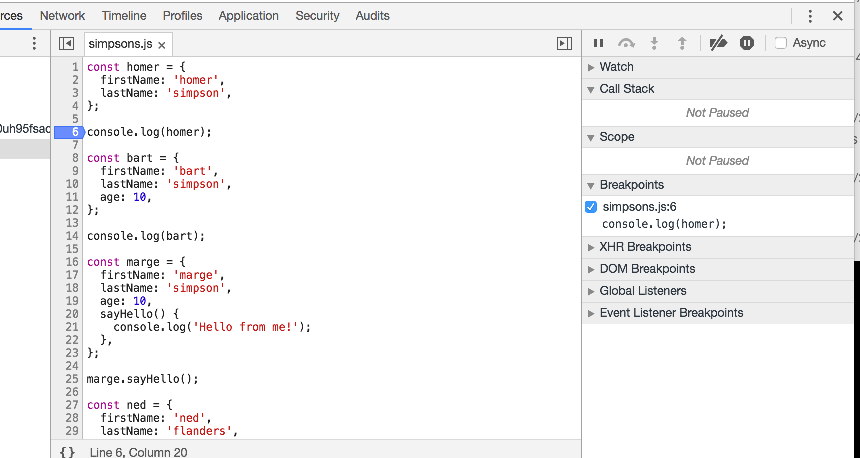The height and width of the screenshot is (458, 860).
Task: Click the code line console.log(bart);
Action: pyautogui.click(x=146, y=236)
